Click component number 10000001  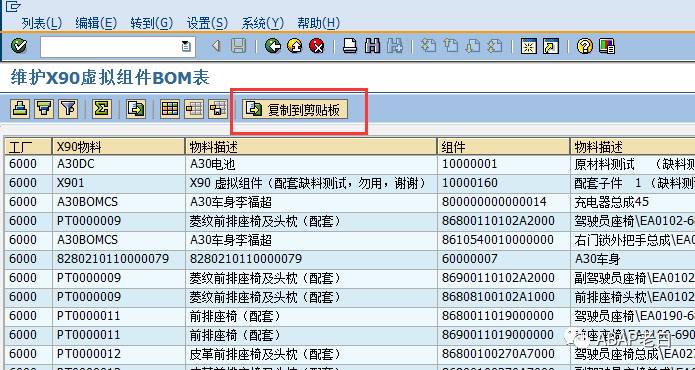(469, 164)
